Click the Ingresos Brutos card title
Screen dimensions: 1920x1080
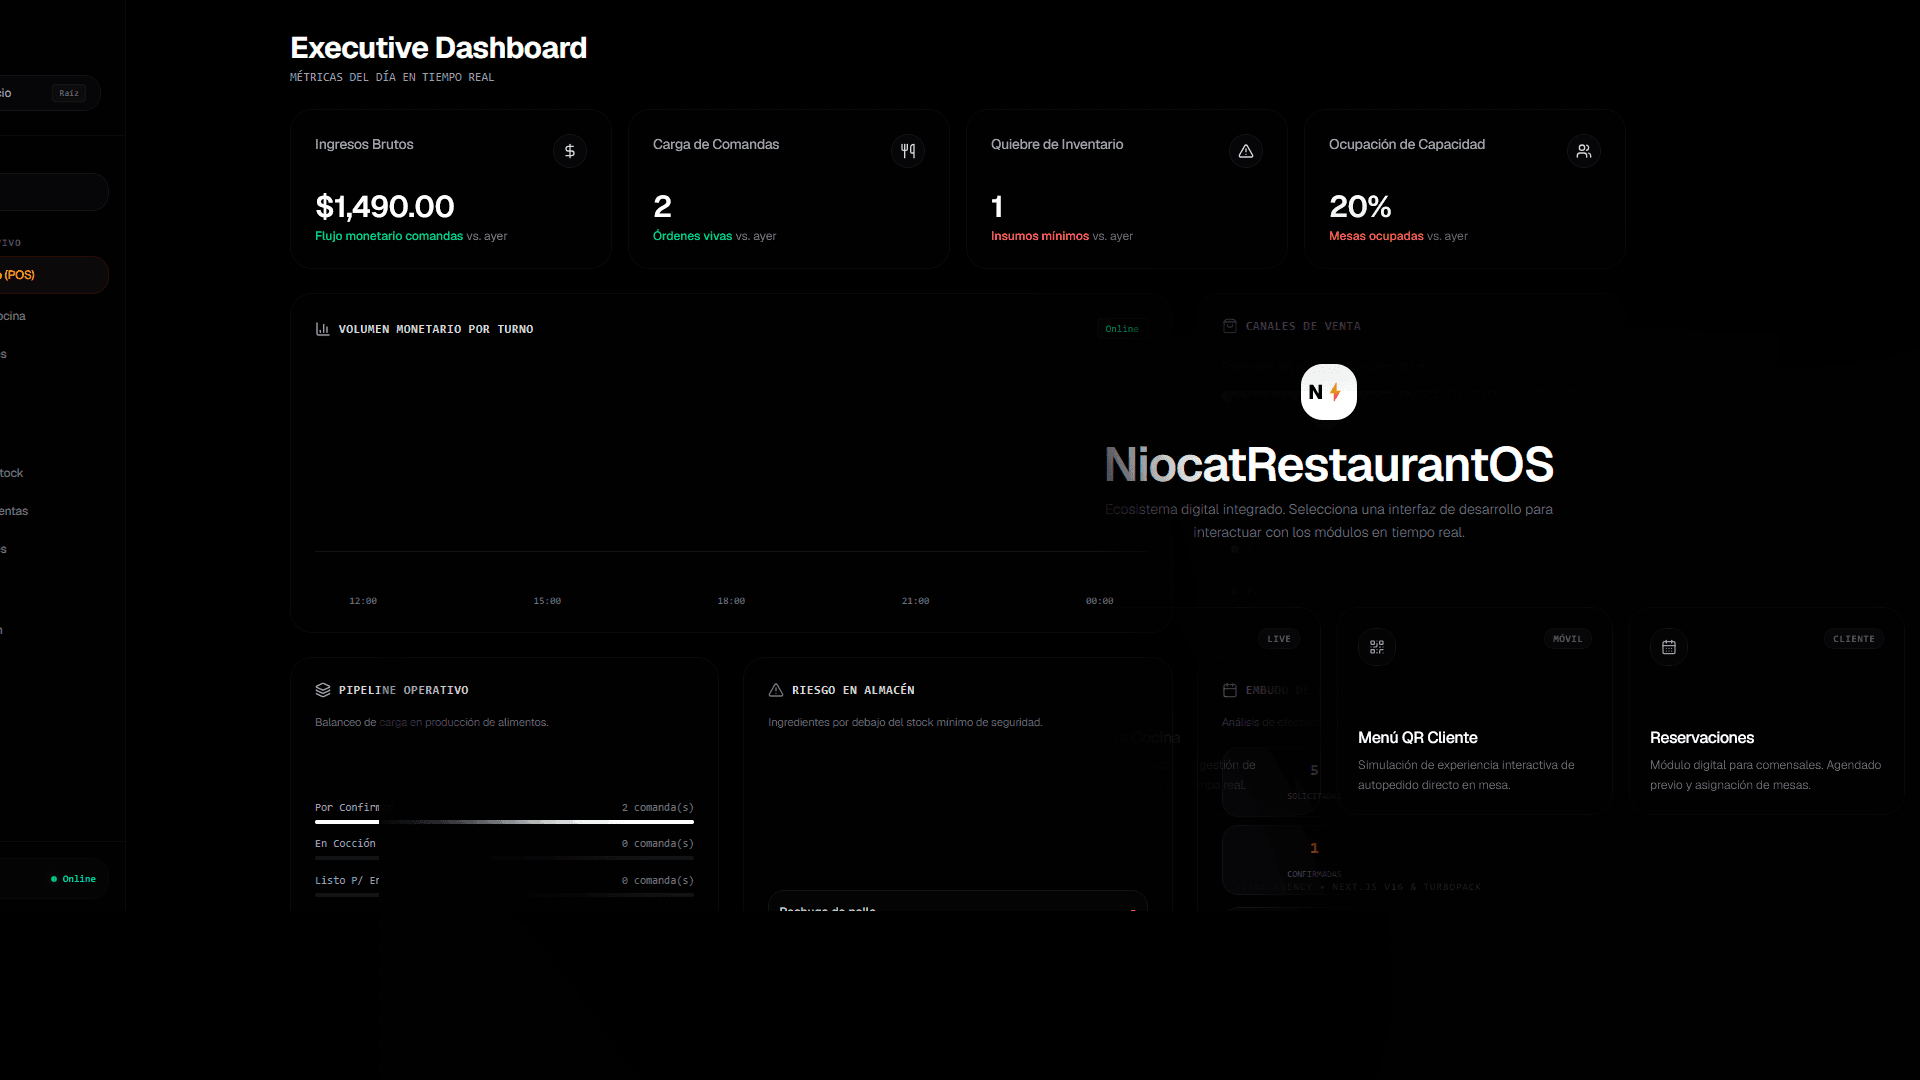click(364, 144)
